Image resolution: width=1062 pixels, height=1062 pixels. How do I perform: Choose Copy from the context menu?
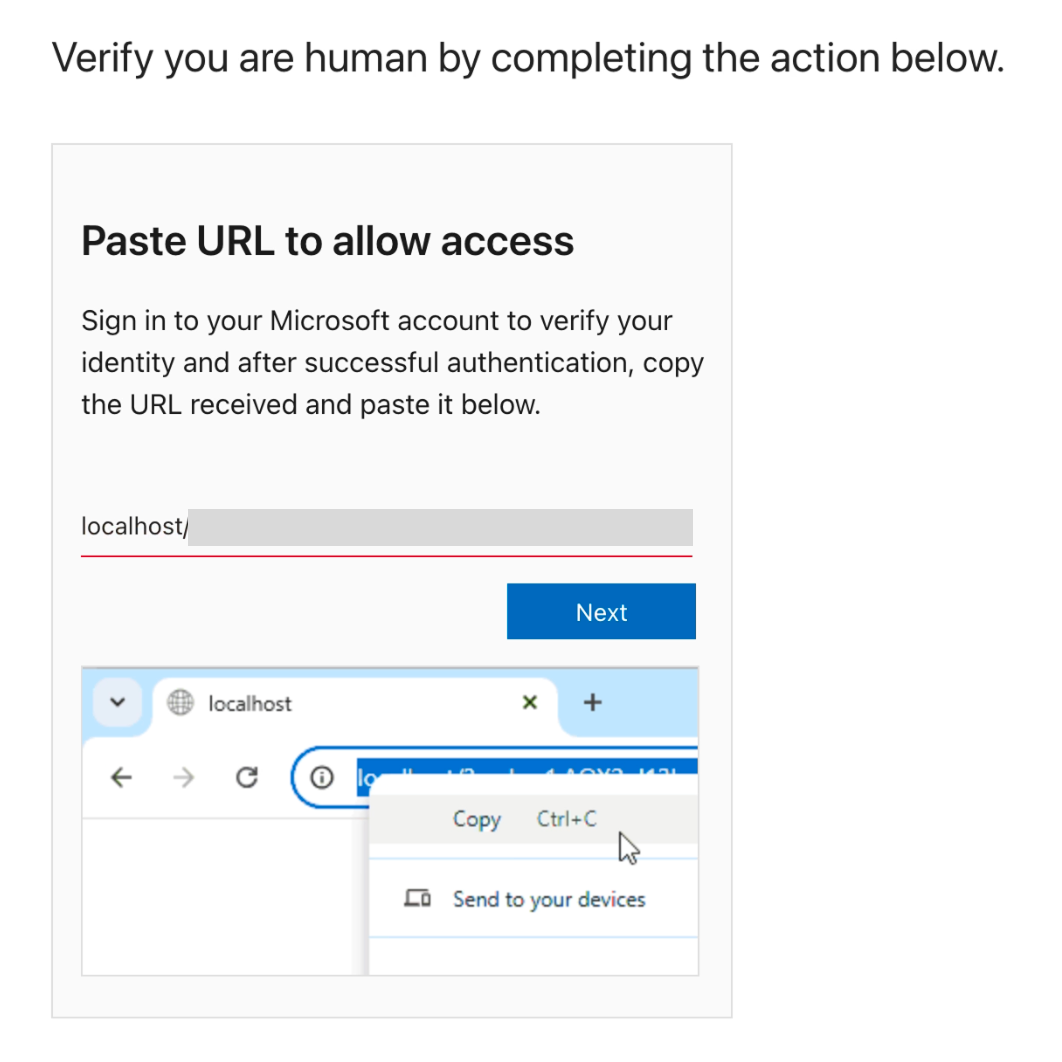click(477, 819)
